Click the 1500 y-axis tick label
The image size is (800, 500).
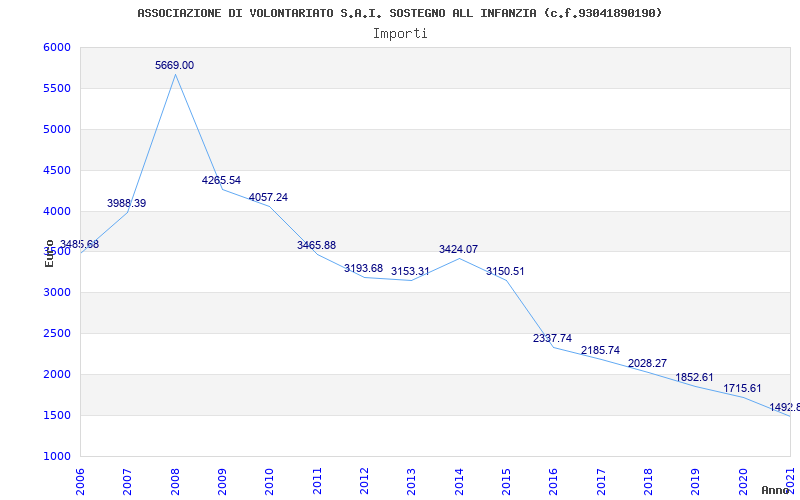[57, 415]
